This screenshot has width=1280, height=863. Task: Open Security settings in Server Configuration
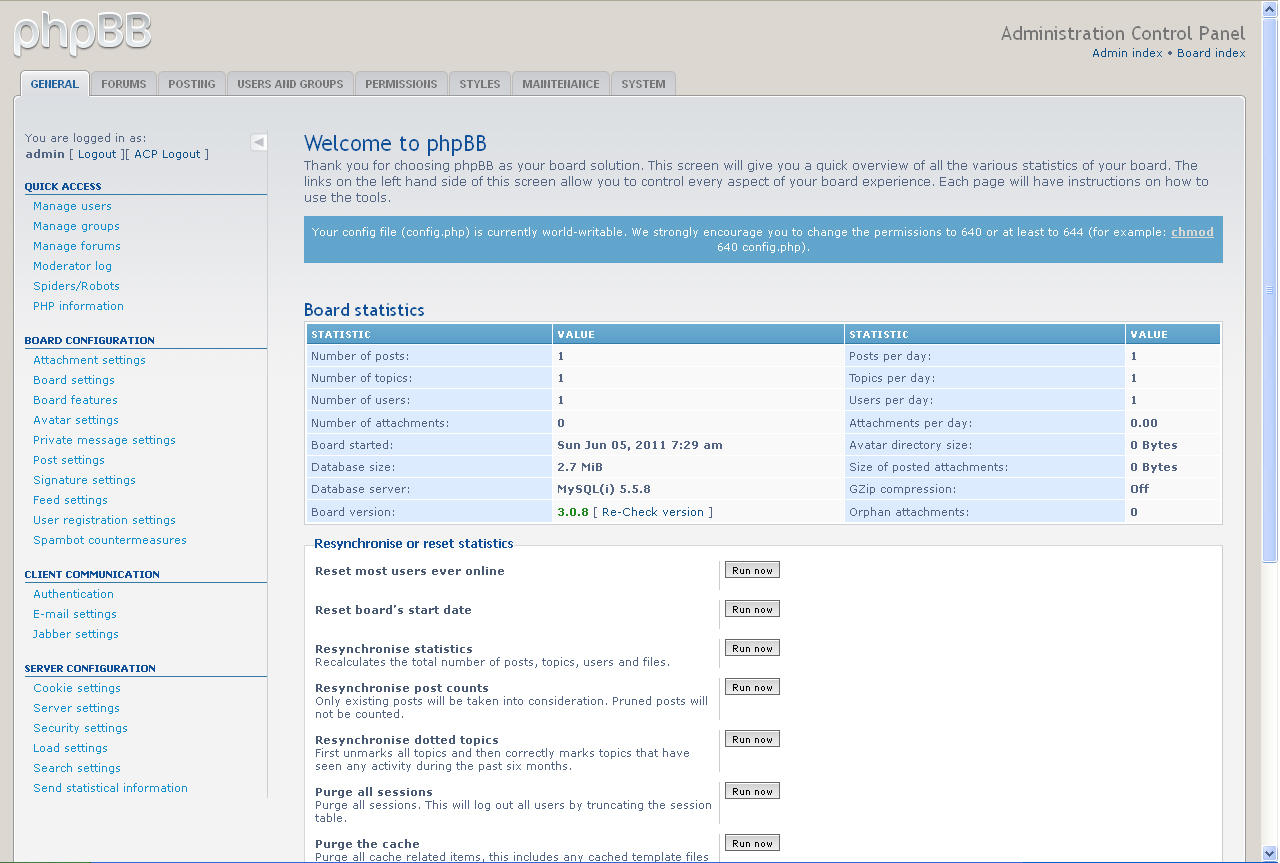80,728
